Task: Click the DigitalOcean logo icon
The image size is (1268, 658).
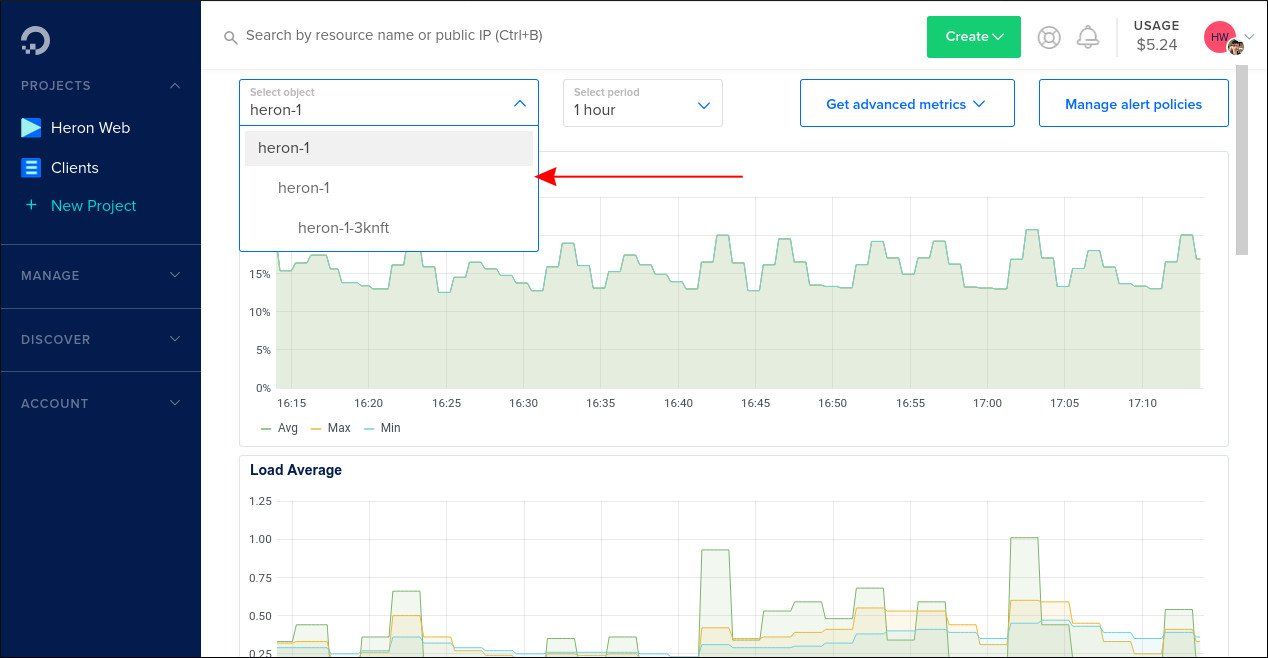Action: coord(33,39)
